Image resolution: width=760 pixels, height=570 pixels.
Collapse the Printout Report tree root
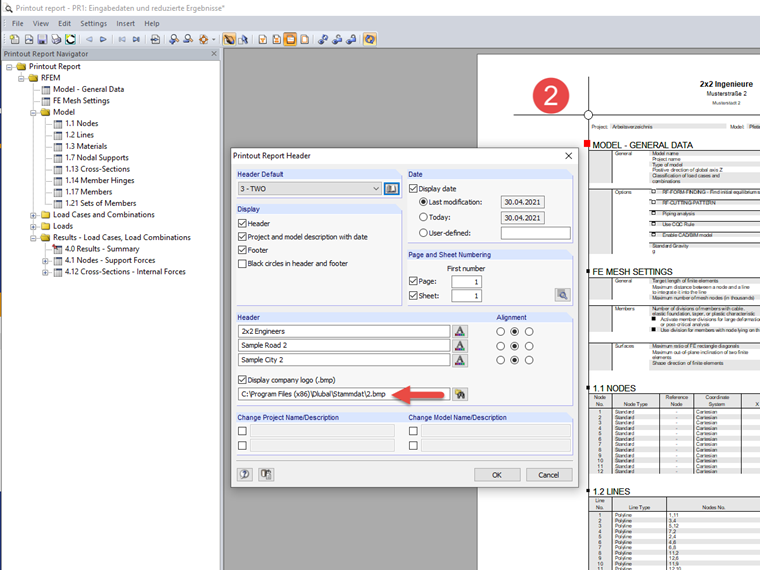tap(9, 67)
